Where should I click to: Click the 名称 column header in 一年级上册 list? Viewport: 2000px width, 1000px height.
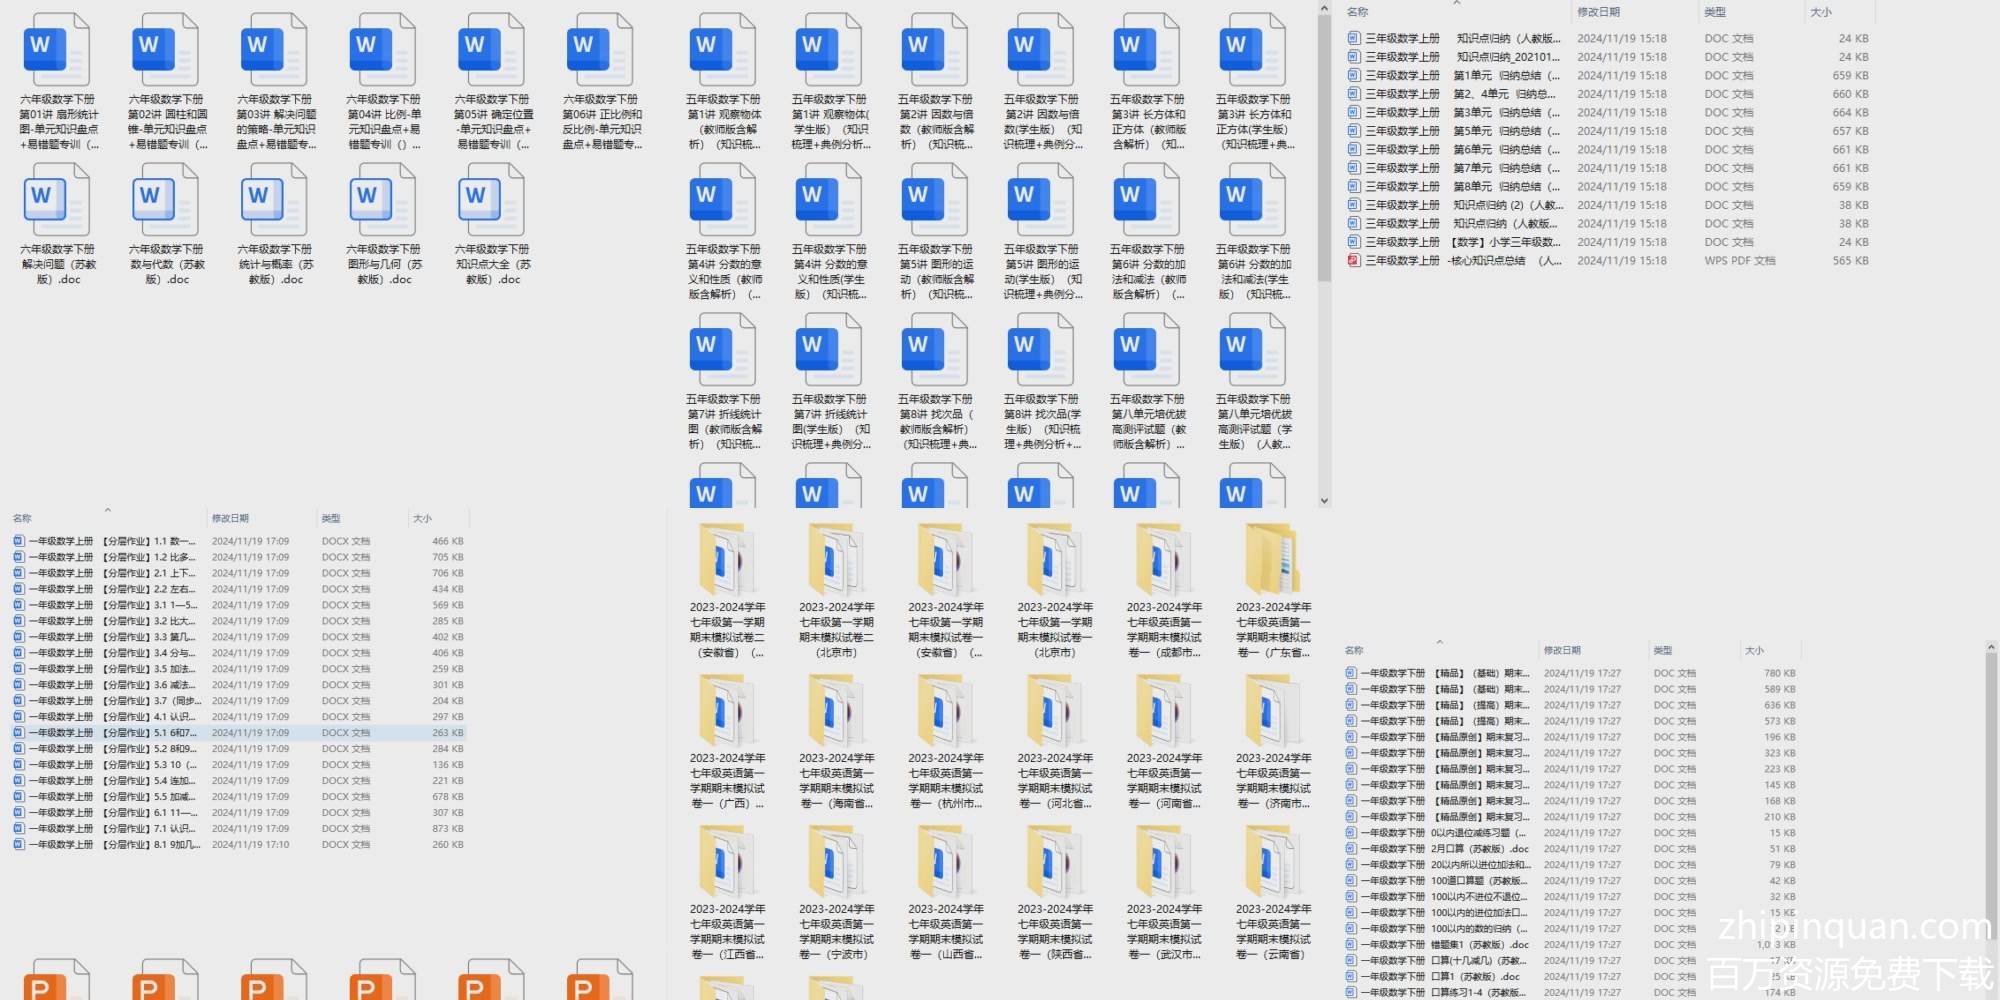click(22, 518)
